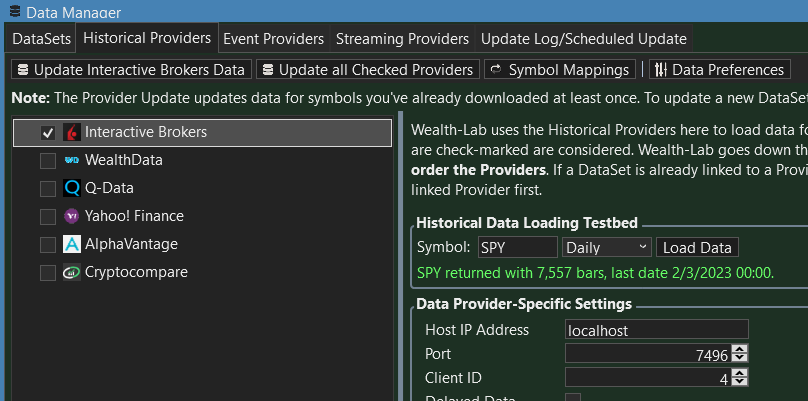Click the AlphaVantage provider logo icon
The image size is (808, 401).
[72, 245]
